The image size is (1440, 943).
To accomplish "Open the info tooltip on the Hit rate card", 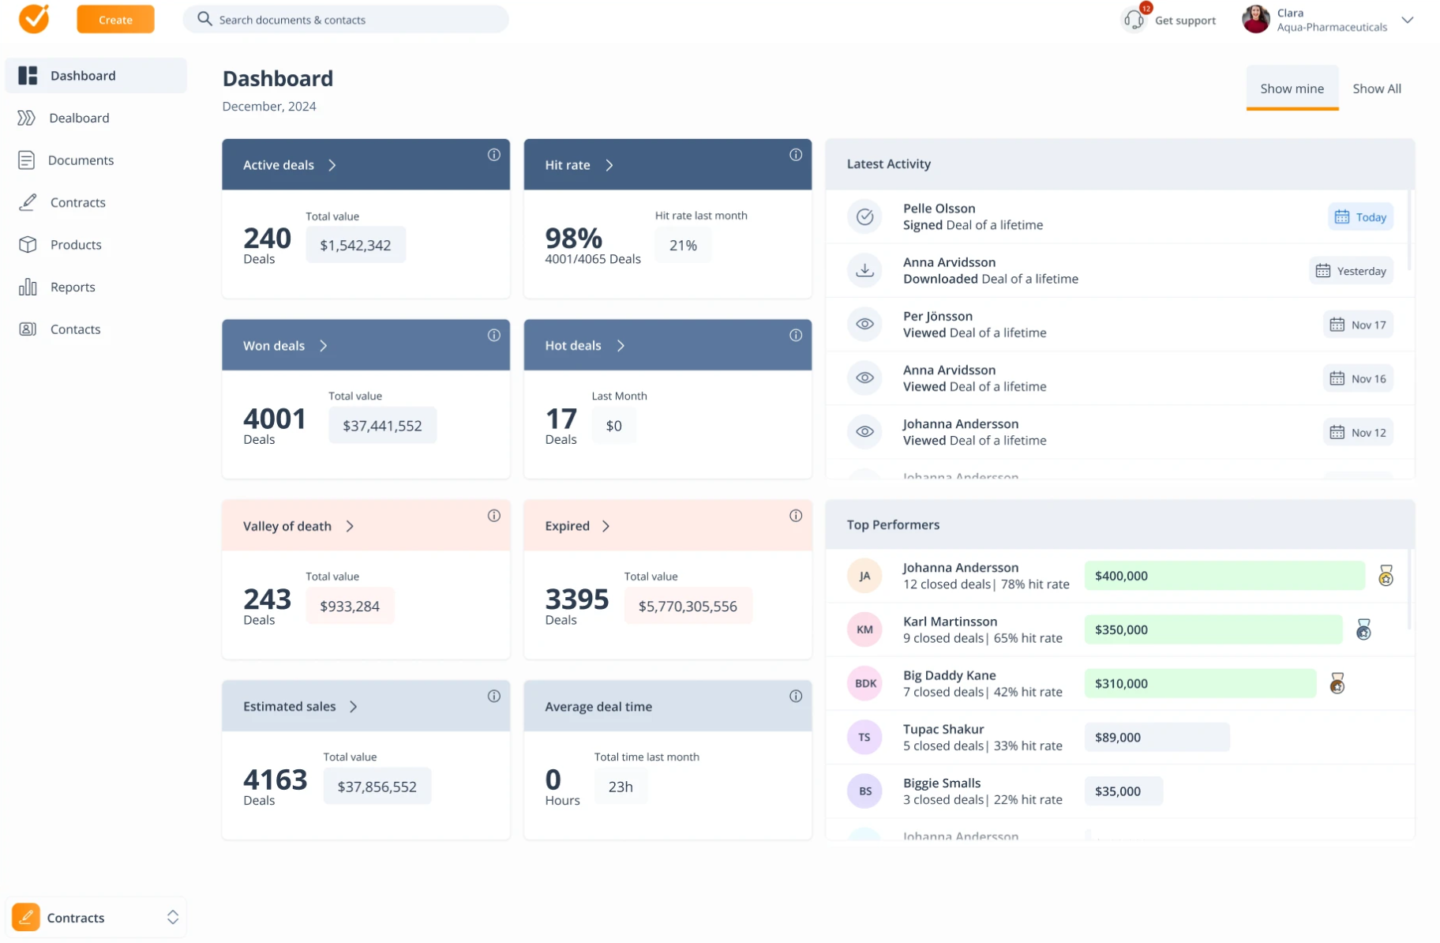I will [x=795, y=154].
